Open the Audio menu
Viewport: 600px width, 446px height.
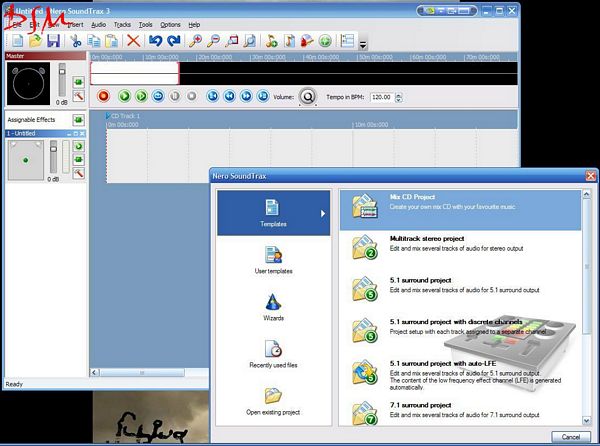pyautogui.click(x=98, y=24)
